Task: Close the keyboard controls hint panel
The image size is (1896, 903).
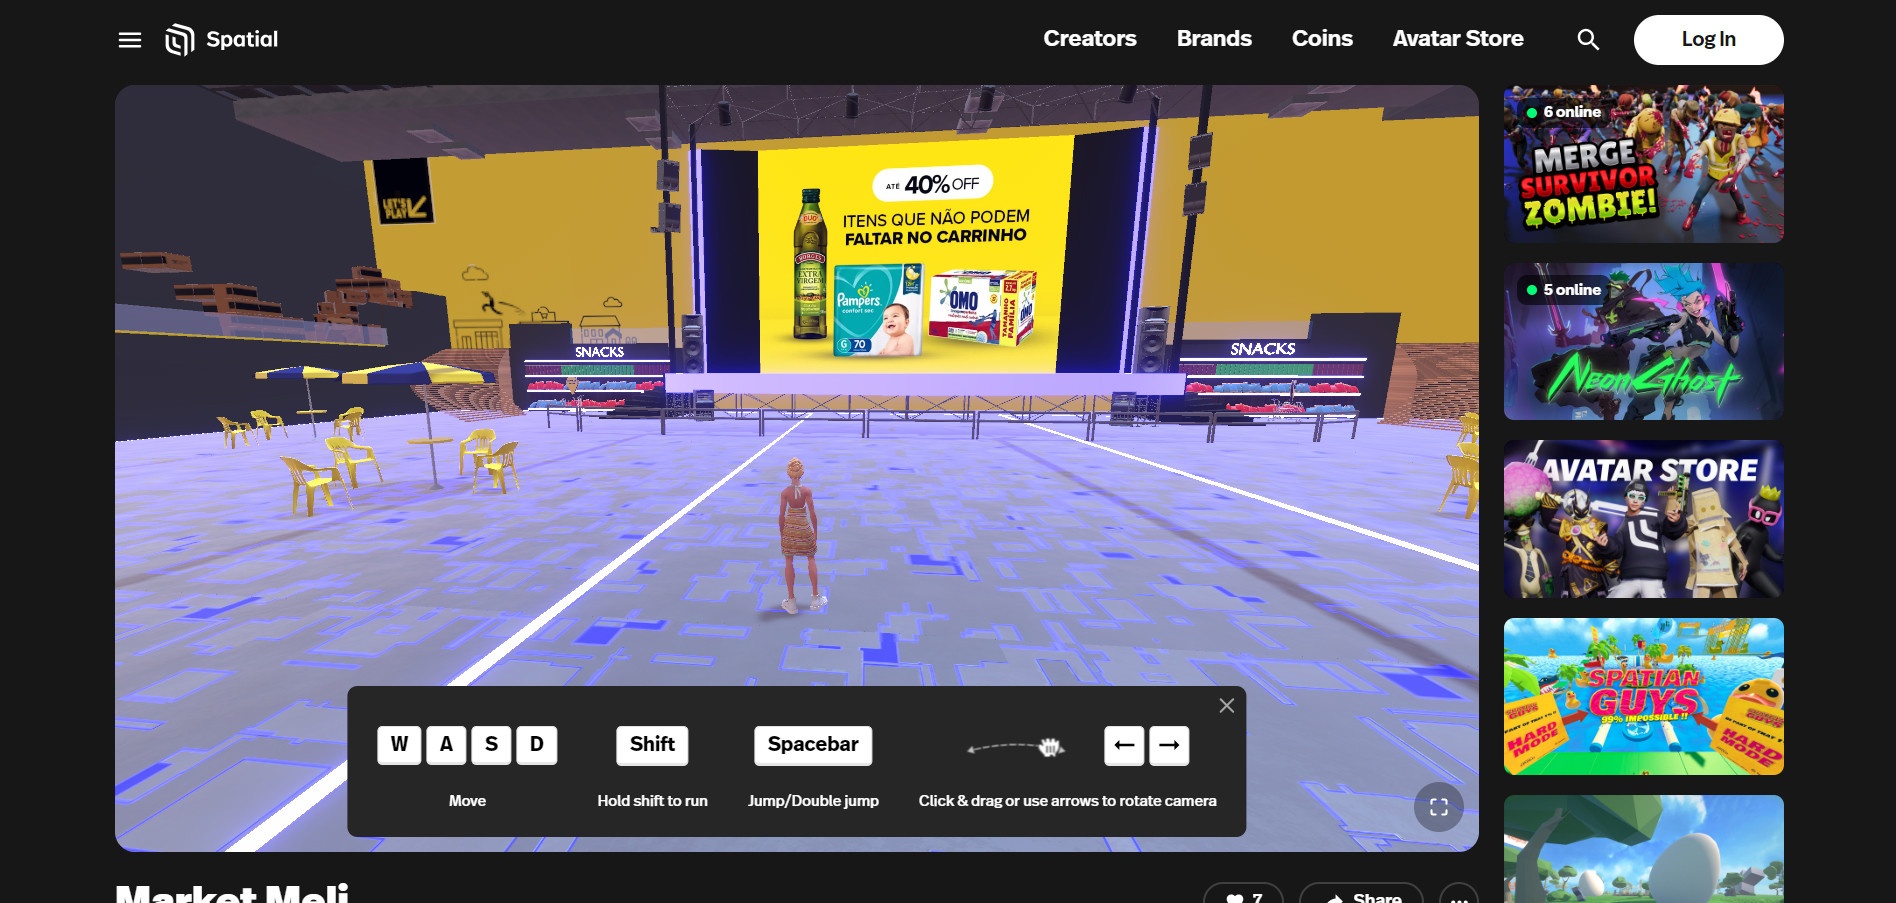Action: (1226, 706)
